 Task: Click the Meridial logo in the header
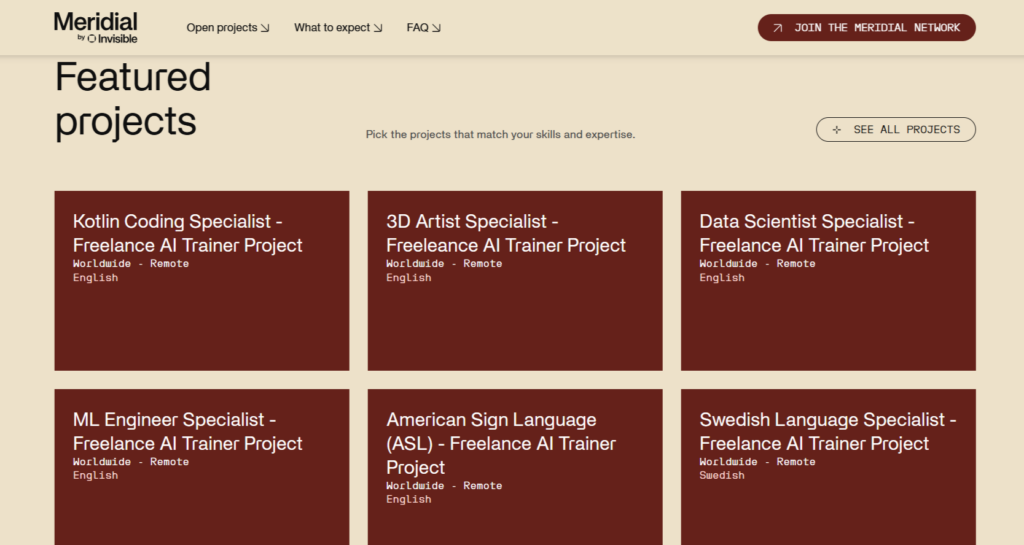[x=95, y=21]
